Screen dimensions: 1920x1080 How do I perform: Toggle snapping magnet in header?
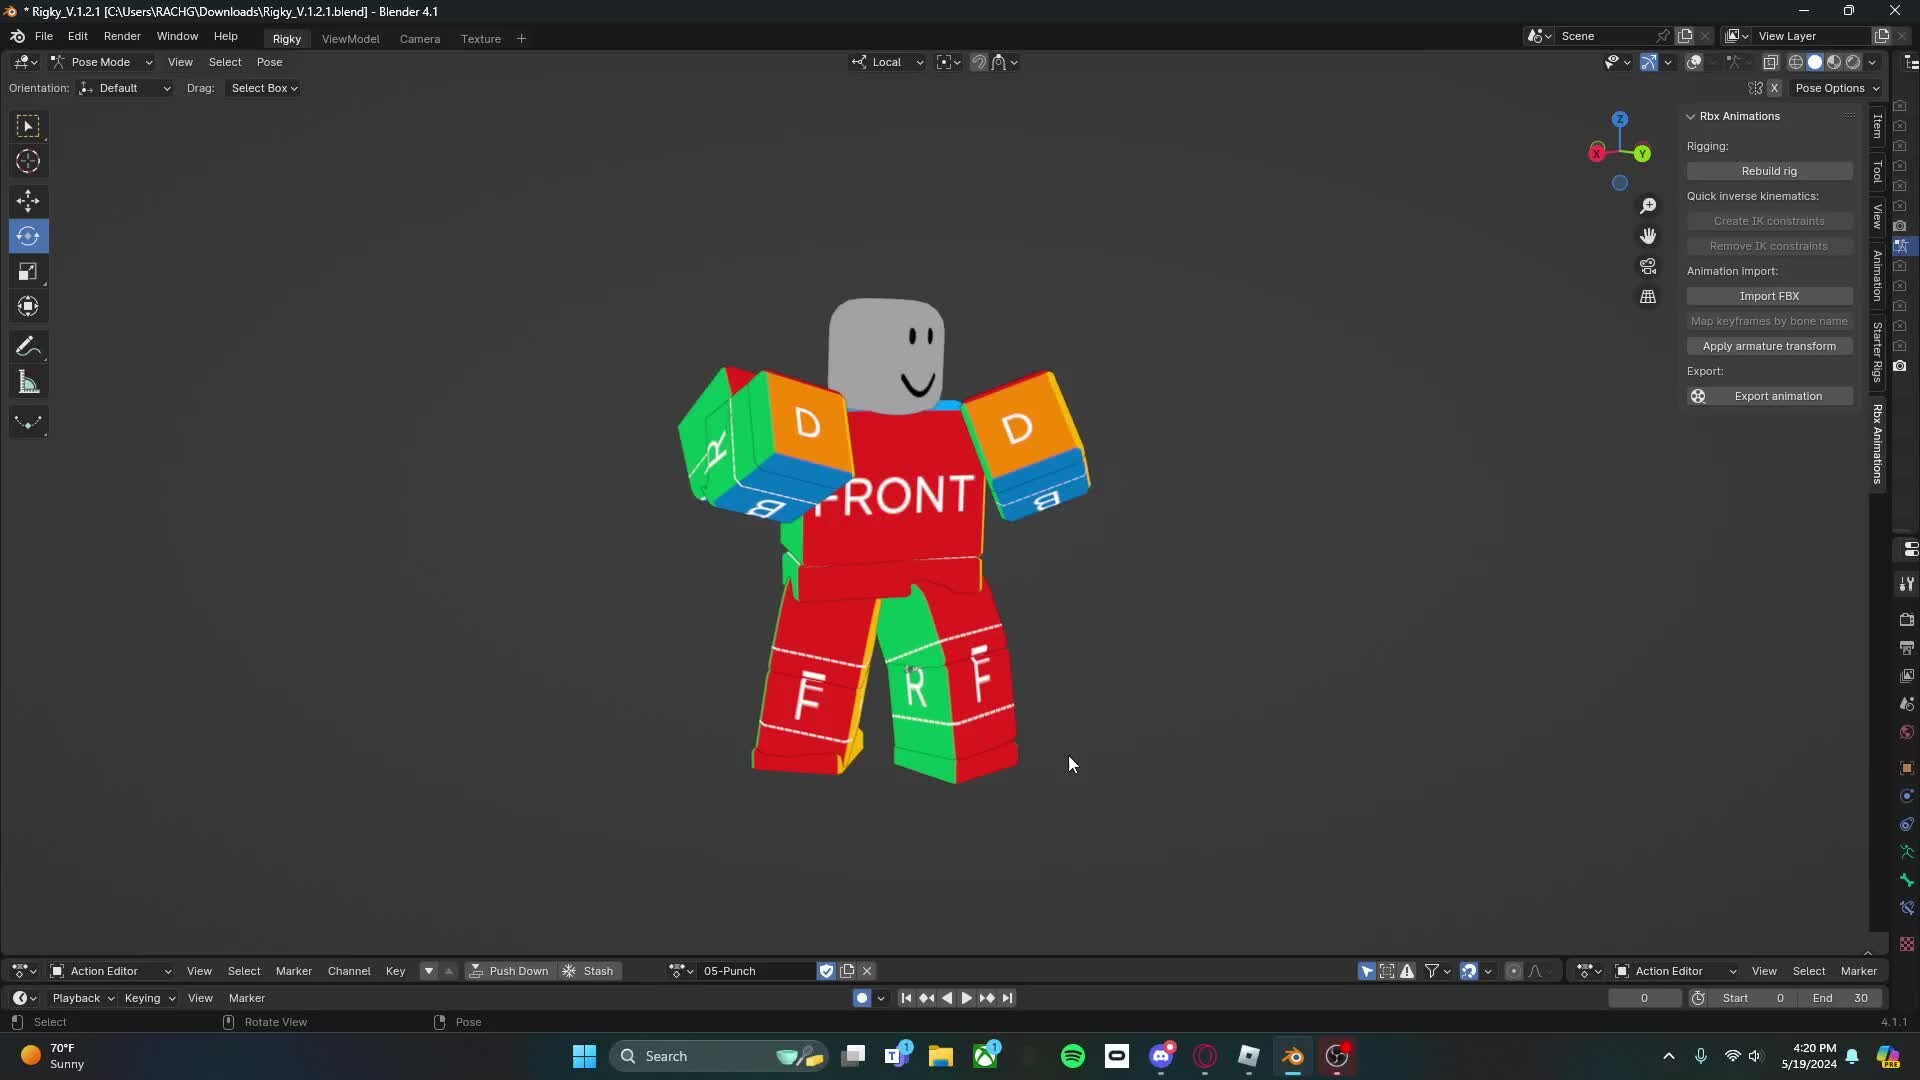tap(979, 62)
